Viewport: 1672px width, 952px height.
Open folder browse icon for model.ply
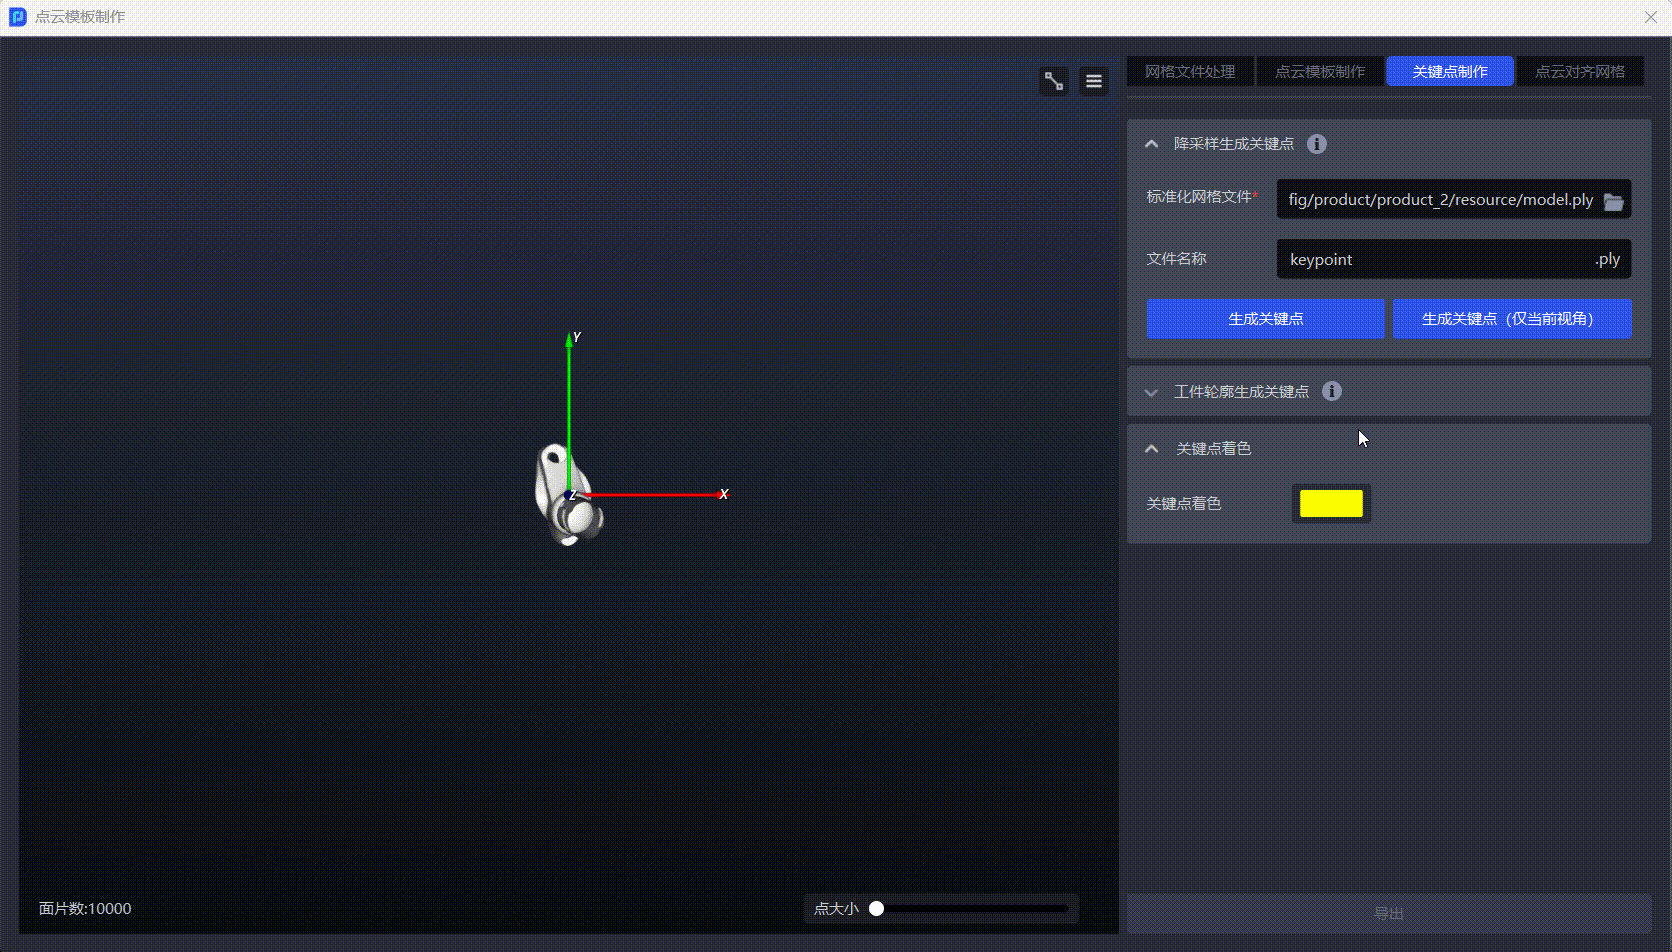click(1613, 201)
